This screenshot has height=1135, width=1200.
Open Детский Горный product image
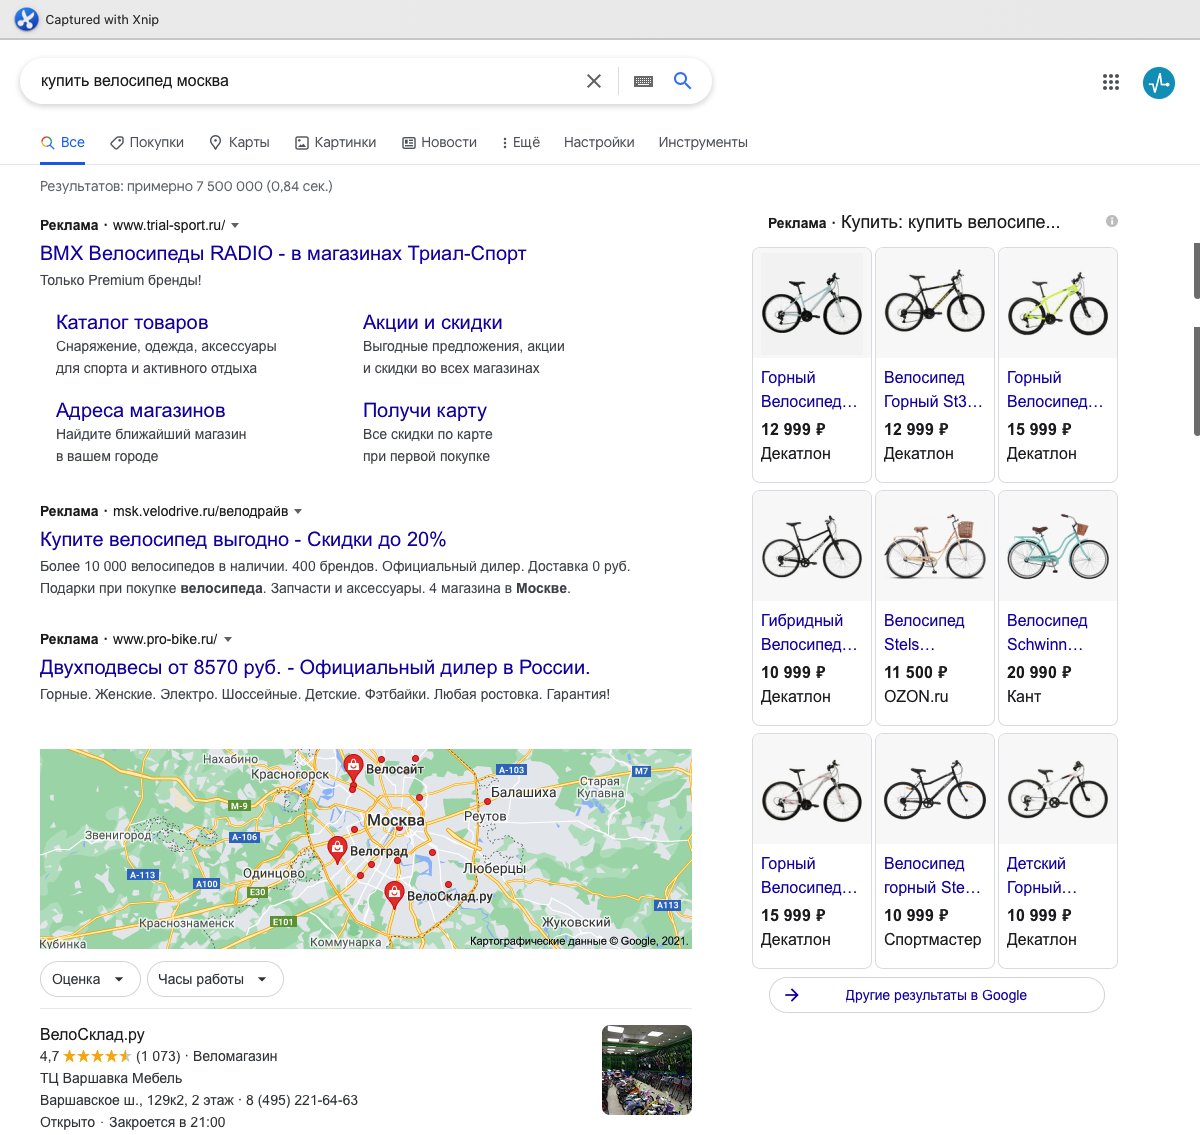1058,790
